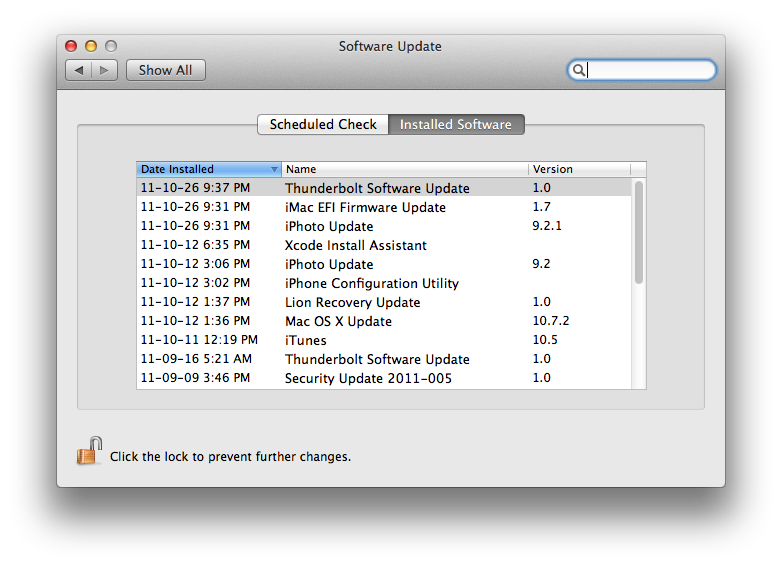The width and height of the screenshot is (782, 566).
Task: Focus the search field
Action: [642, 70]
